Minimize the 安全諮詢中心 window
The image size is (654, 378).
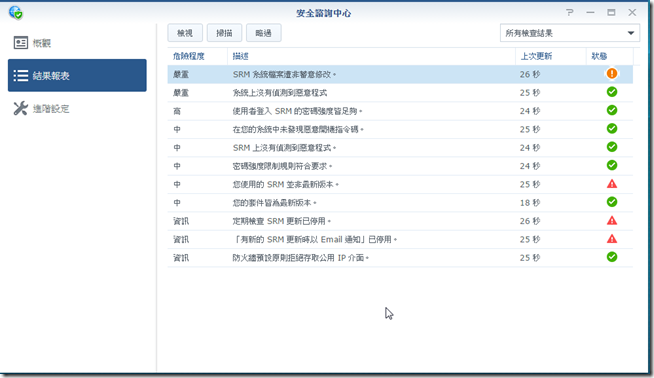coord(590,13)
